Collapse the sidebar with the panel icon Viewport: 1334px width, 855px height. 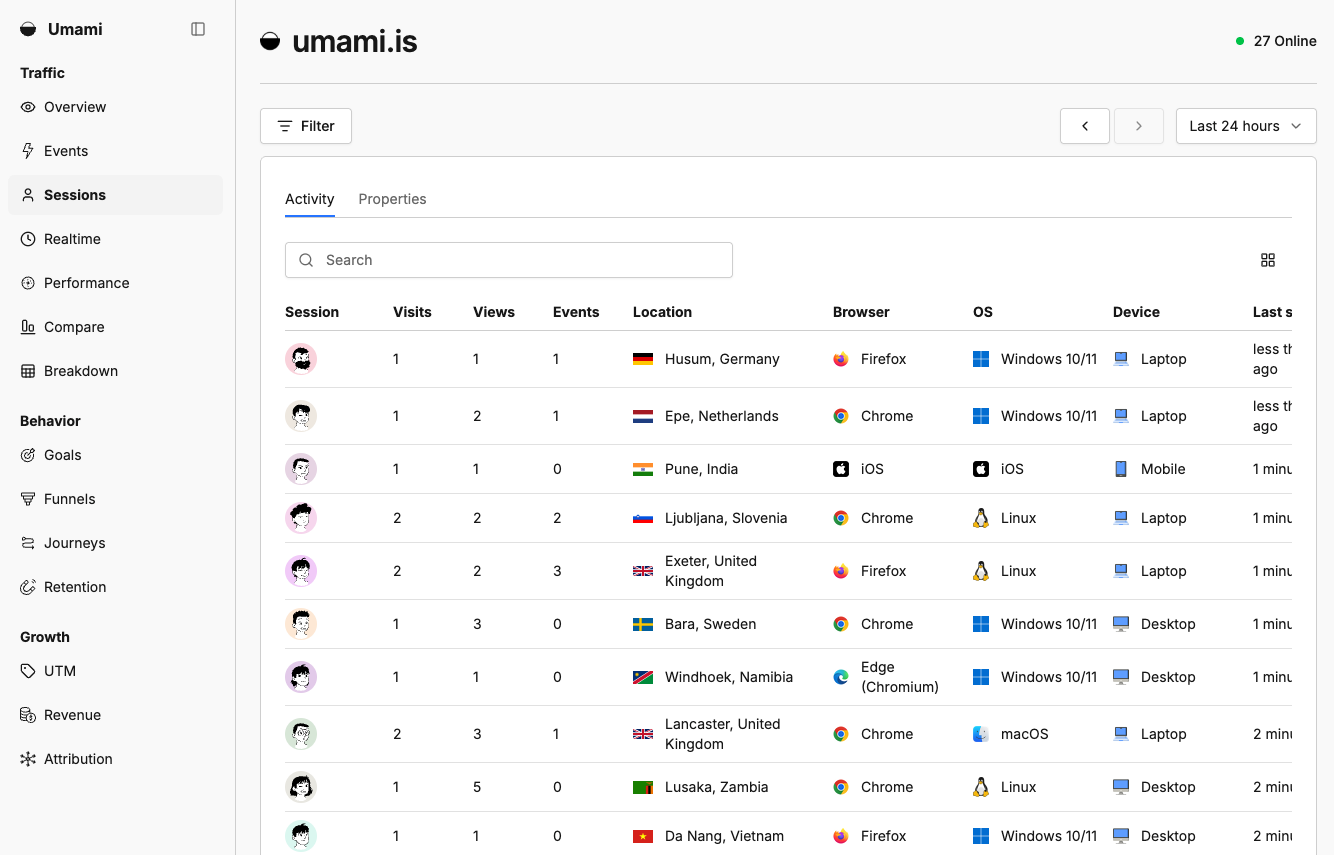[x=198, y=29]
